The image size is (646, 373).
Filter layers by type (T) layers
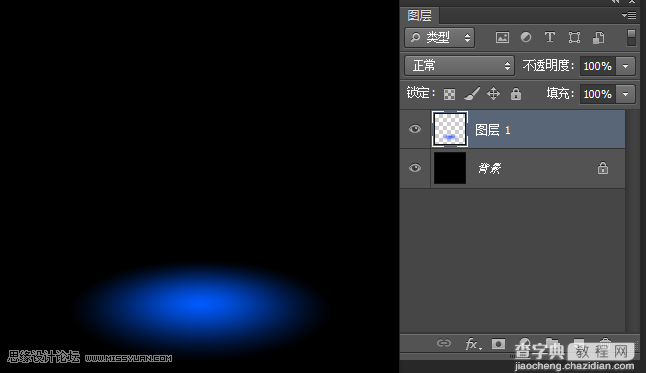point(550,38)
